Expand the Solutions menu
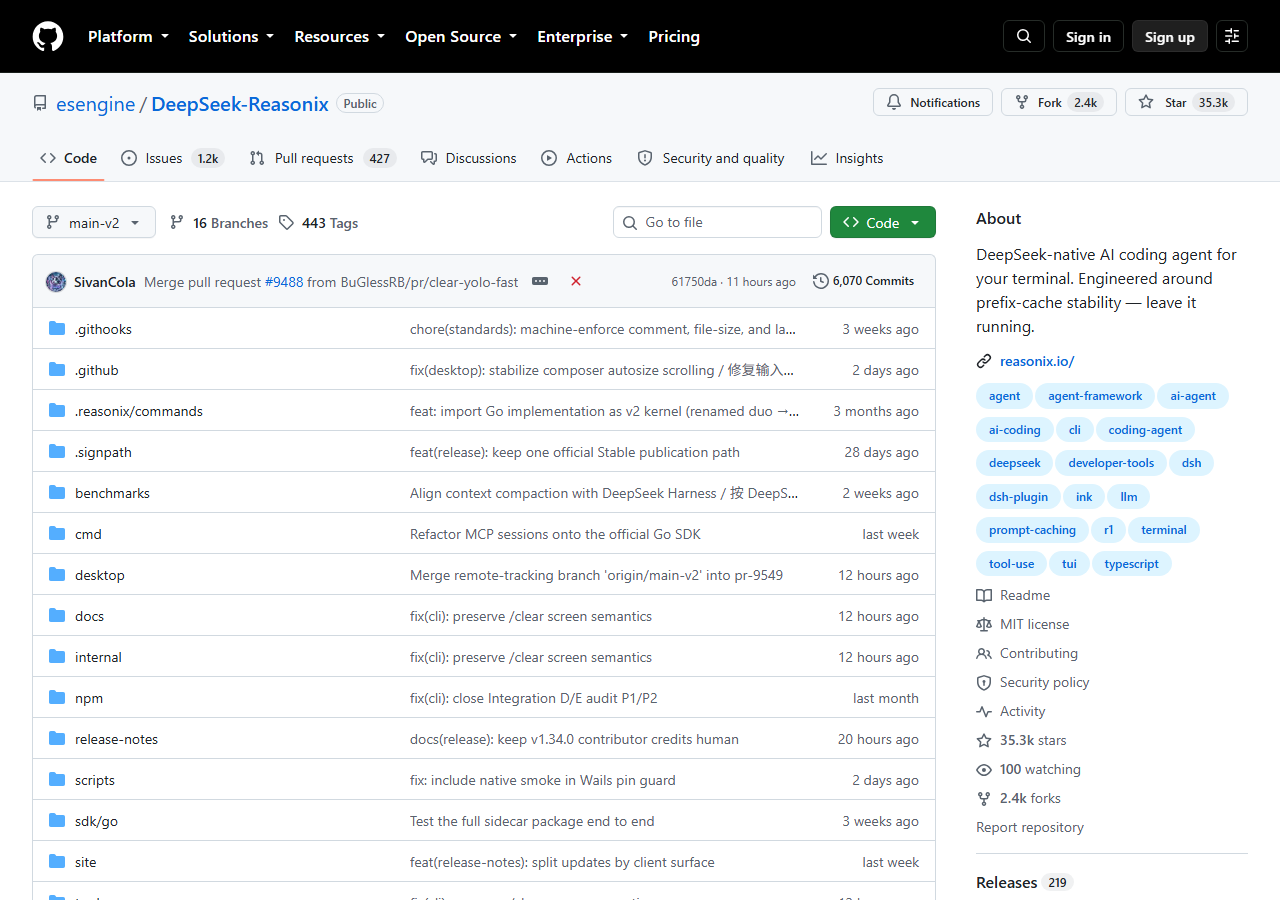Viewport: 1280px width, 900px height. (x=231, y=37)
